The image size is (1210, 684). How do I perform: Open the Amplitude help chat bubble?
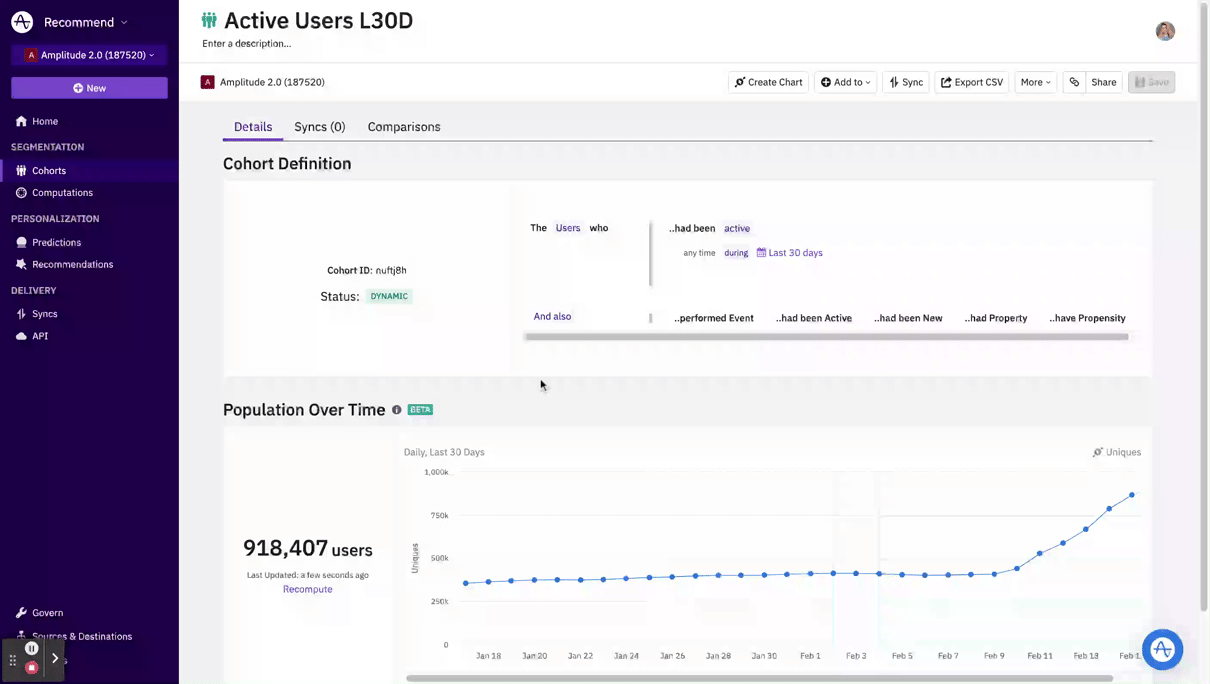1162,649
